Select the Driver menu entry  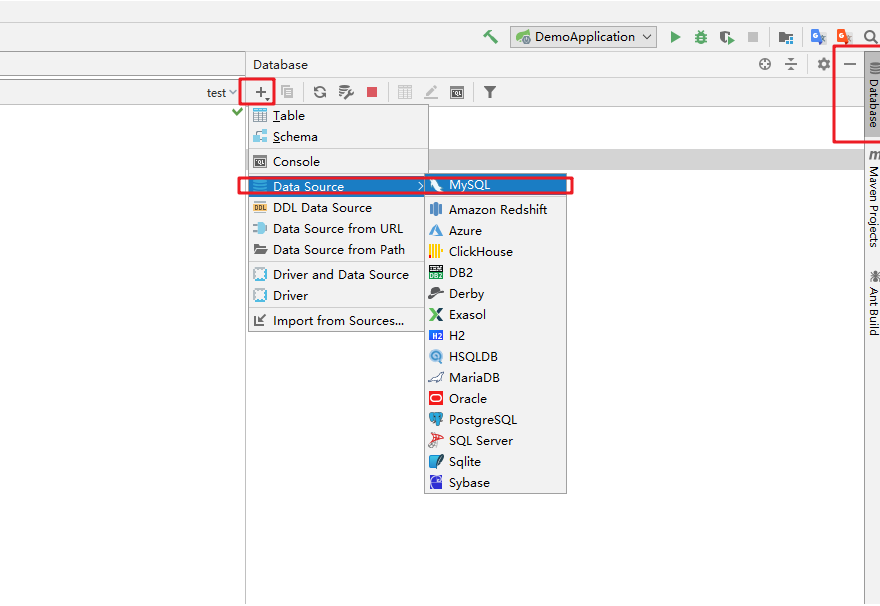click(337, 296)
